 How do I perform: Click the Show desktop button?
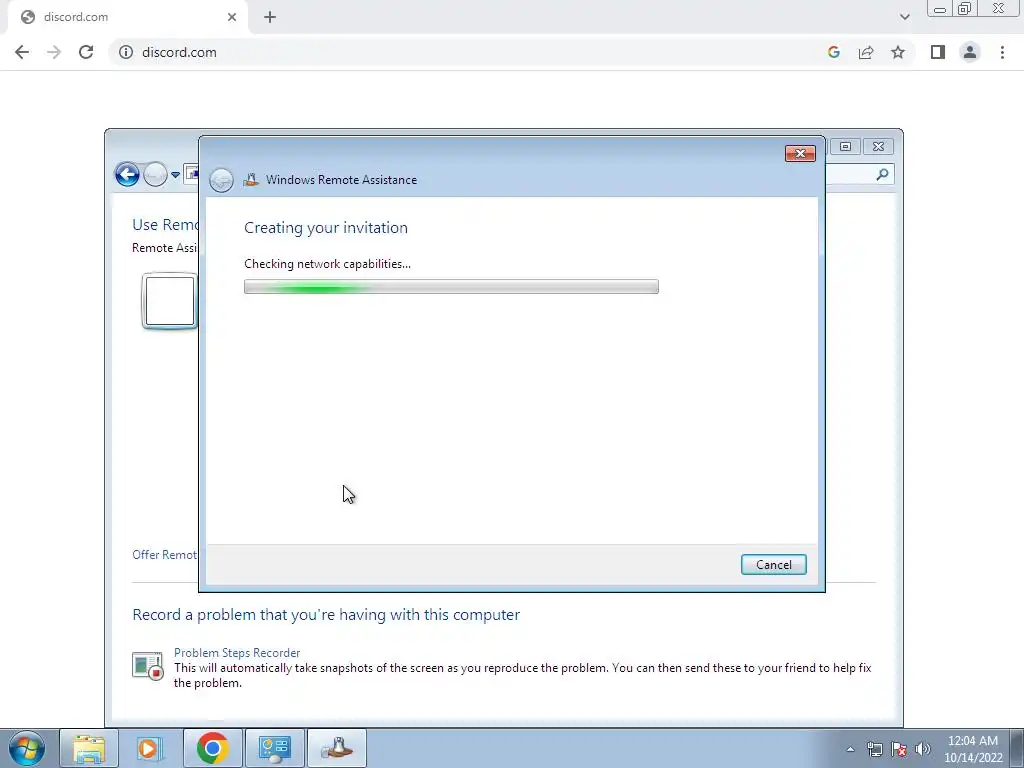pyautogui.click(x=1017, y=748)
